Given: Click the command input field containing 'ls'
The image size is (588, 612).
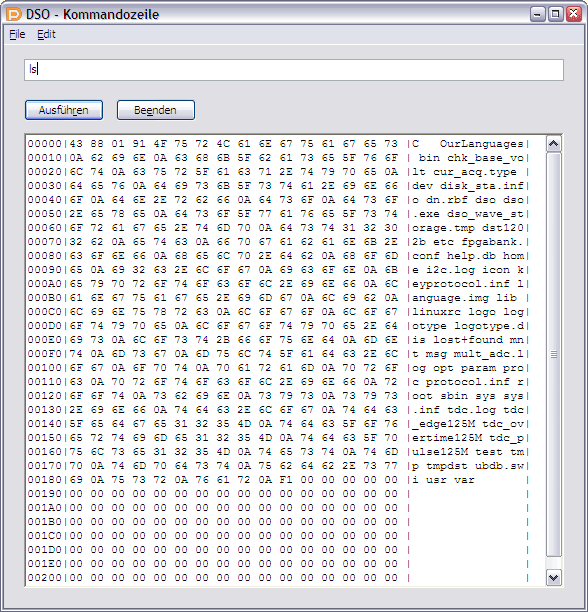Looking at the screenshot, I should point(294,70).
